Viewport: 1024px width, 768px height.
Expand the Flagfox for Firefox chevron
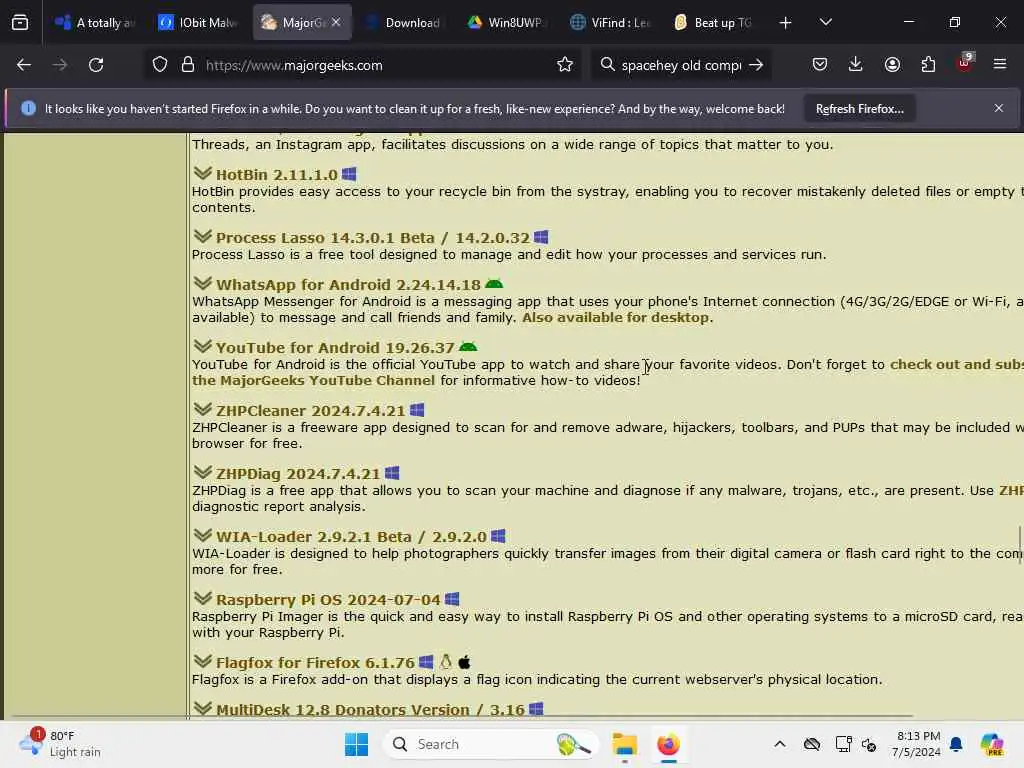203,661
